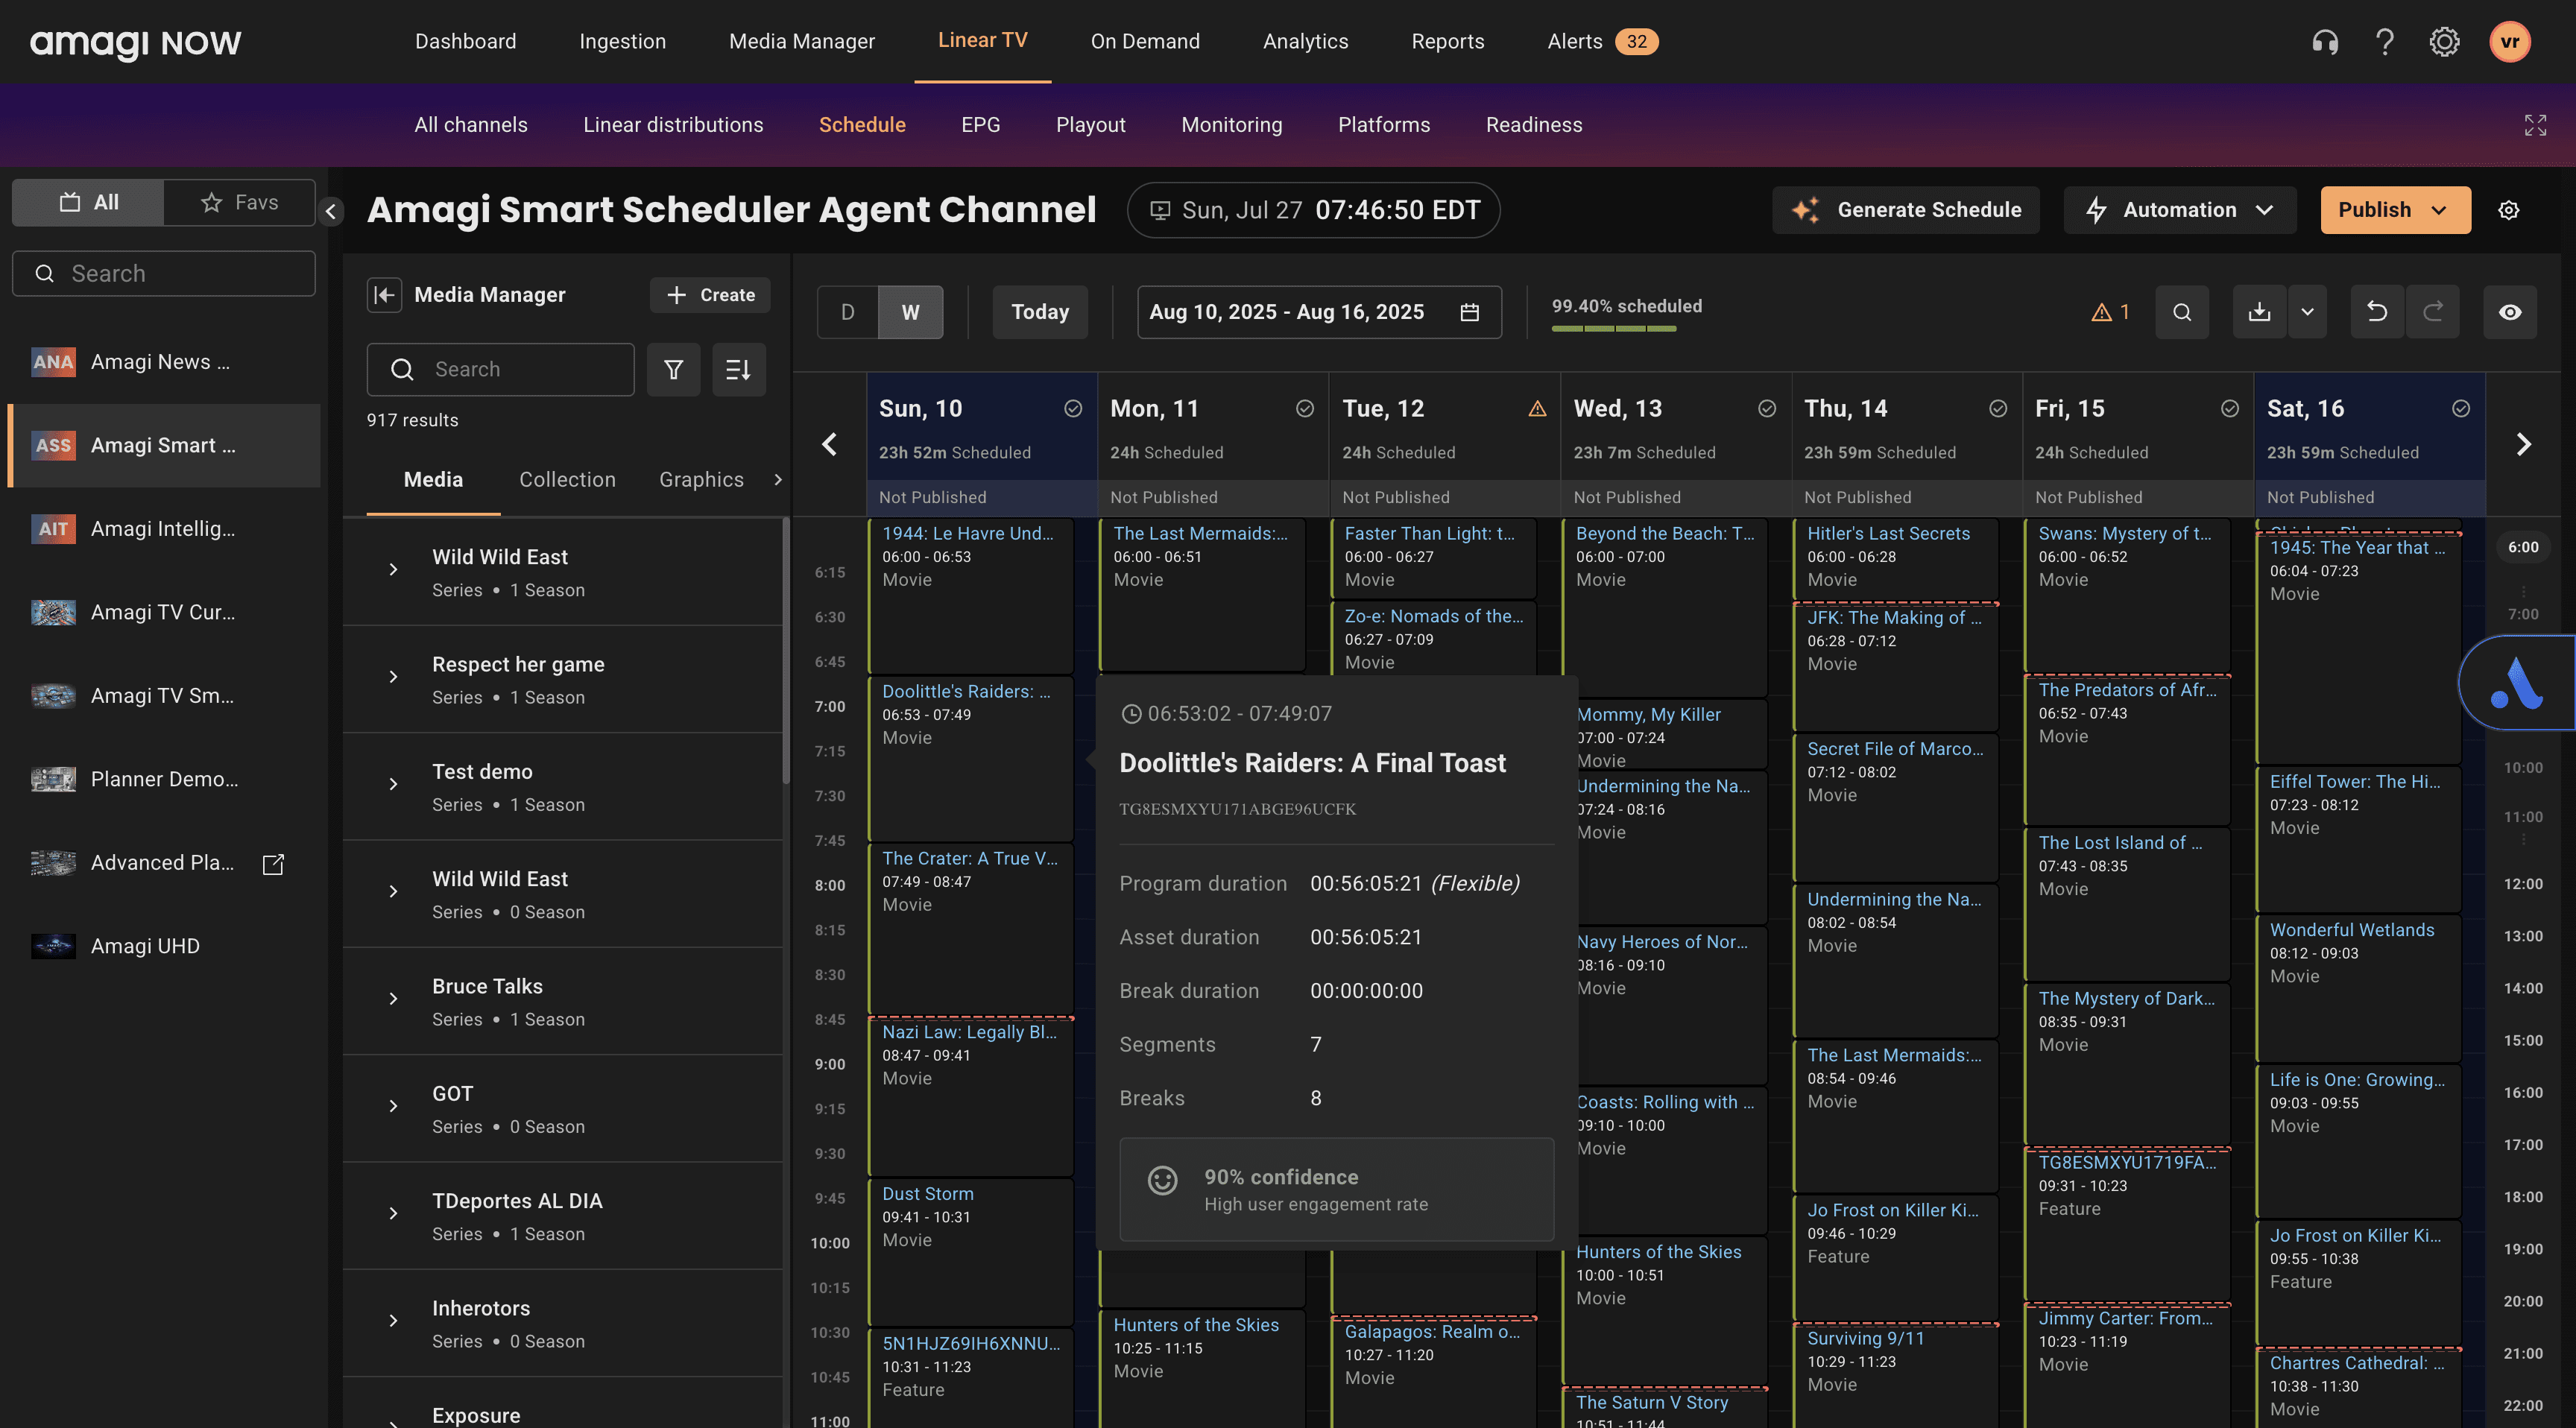The height and width of the screenshot is (1428, 2576).
Task: Switch to the EPG tab
Action: click(x=980, y=125)
